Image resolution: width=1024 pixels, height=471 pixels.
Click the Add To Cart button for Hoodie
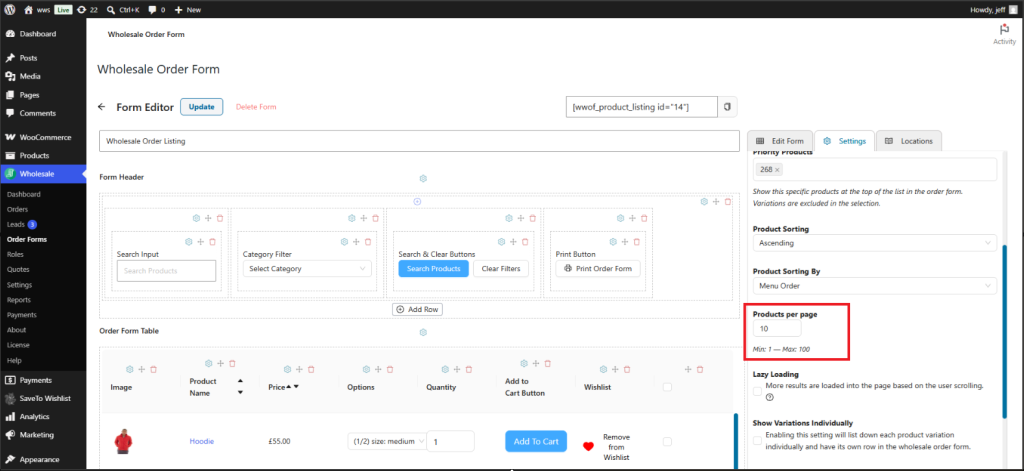click(x=536, y=442)
